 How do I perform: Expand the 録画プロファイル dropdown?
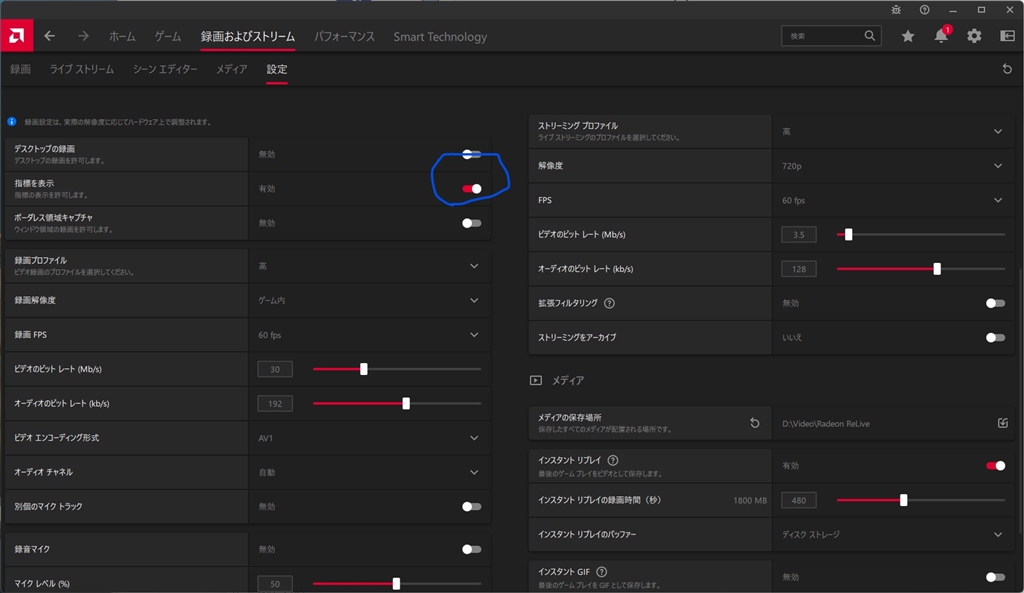click(474, 266)
